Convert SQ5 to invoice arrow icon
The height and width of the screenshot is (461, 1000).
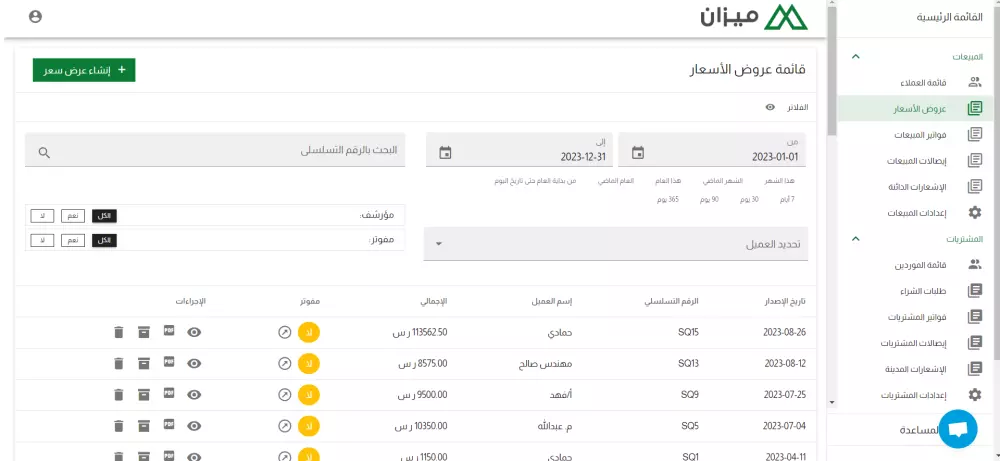[x=285, y=426]
